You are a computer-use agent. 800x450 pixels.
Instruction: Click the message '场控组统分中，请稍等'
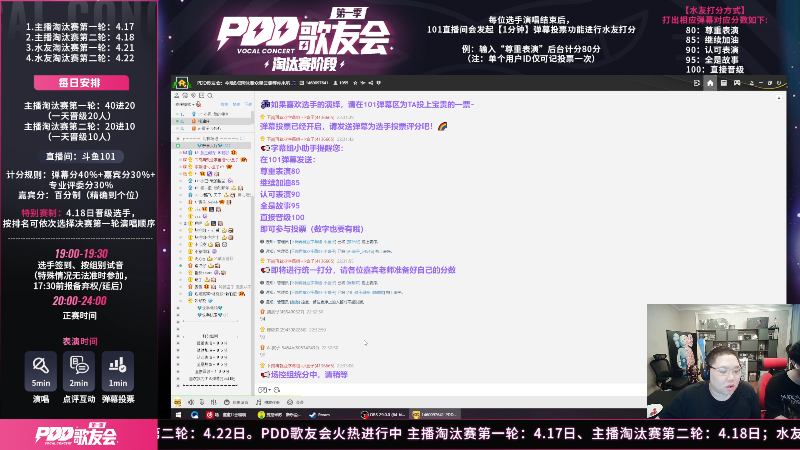(304, 374)
